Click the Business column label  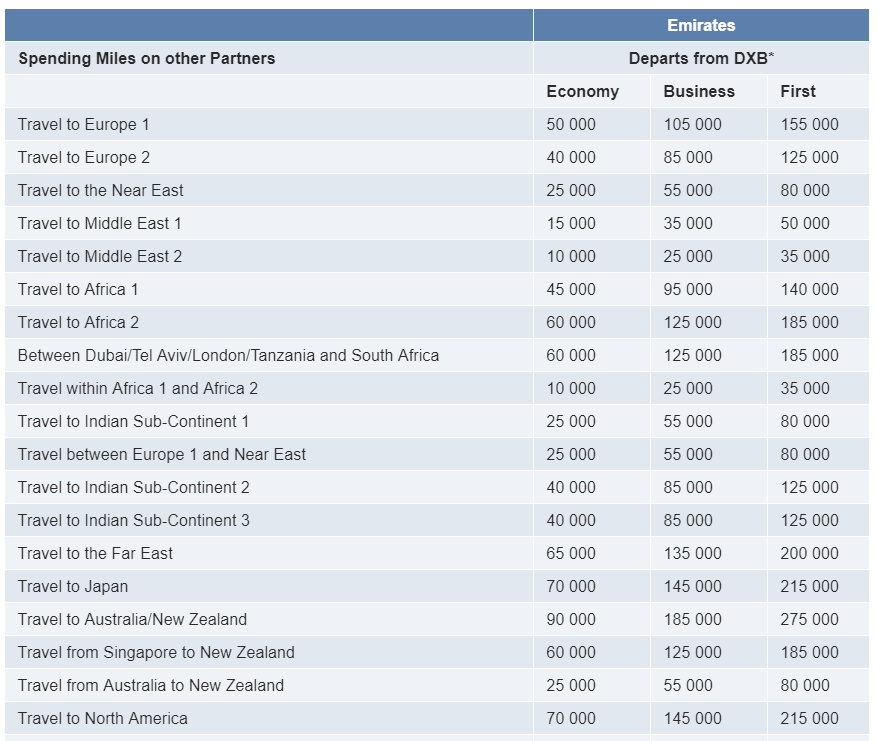tap(699, 91)
